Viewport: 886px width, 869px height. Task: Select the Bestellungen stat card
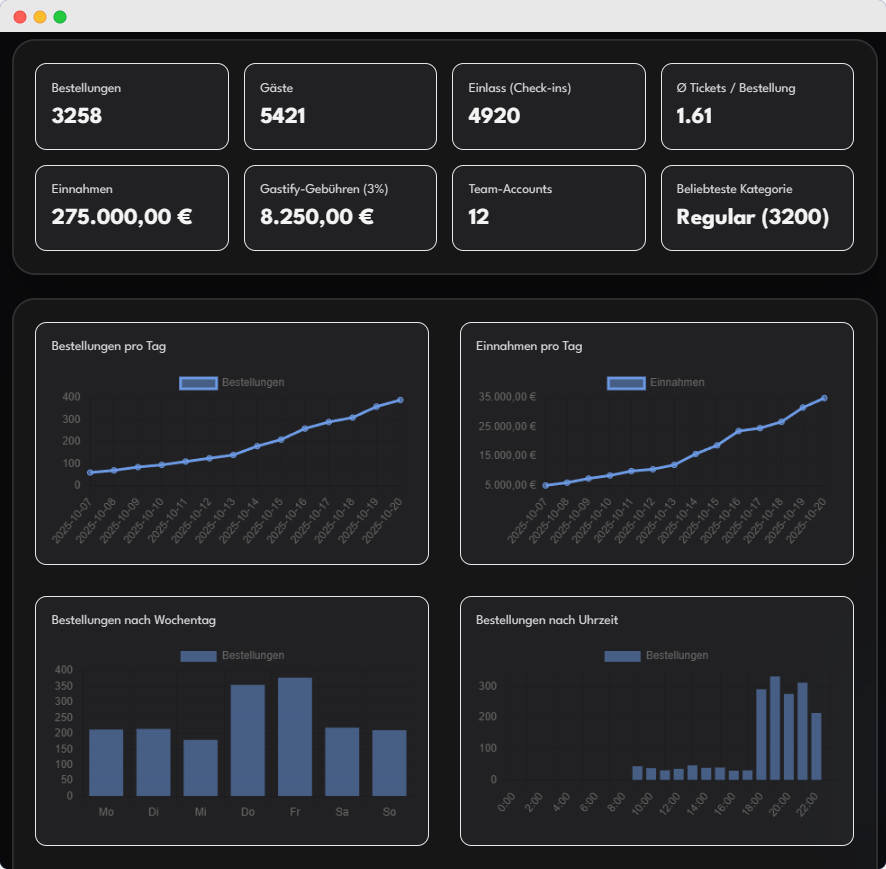(132, 106)
